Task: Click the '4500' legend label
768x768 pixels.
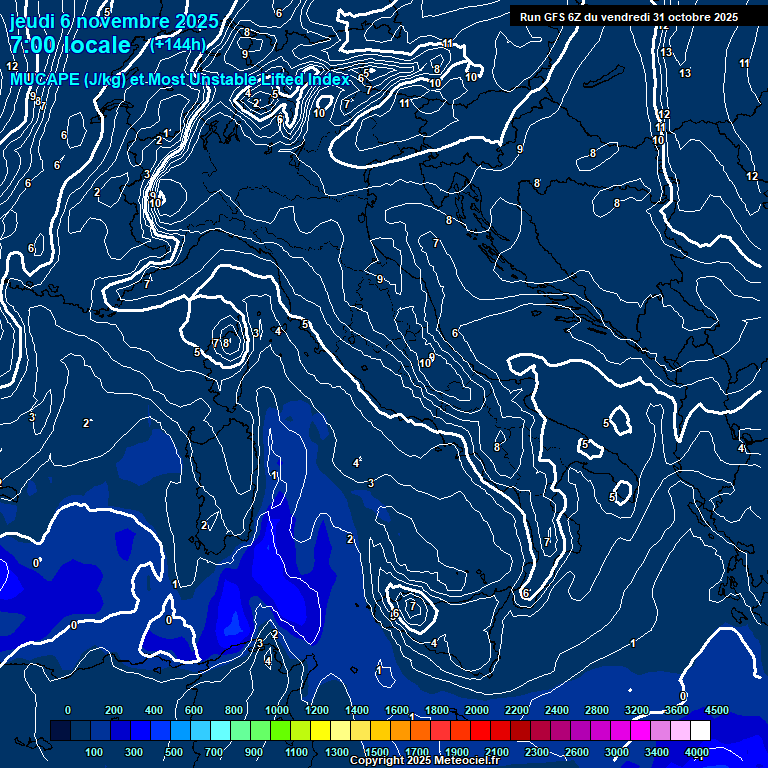Action: coord(717,710)
